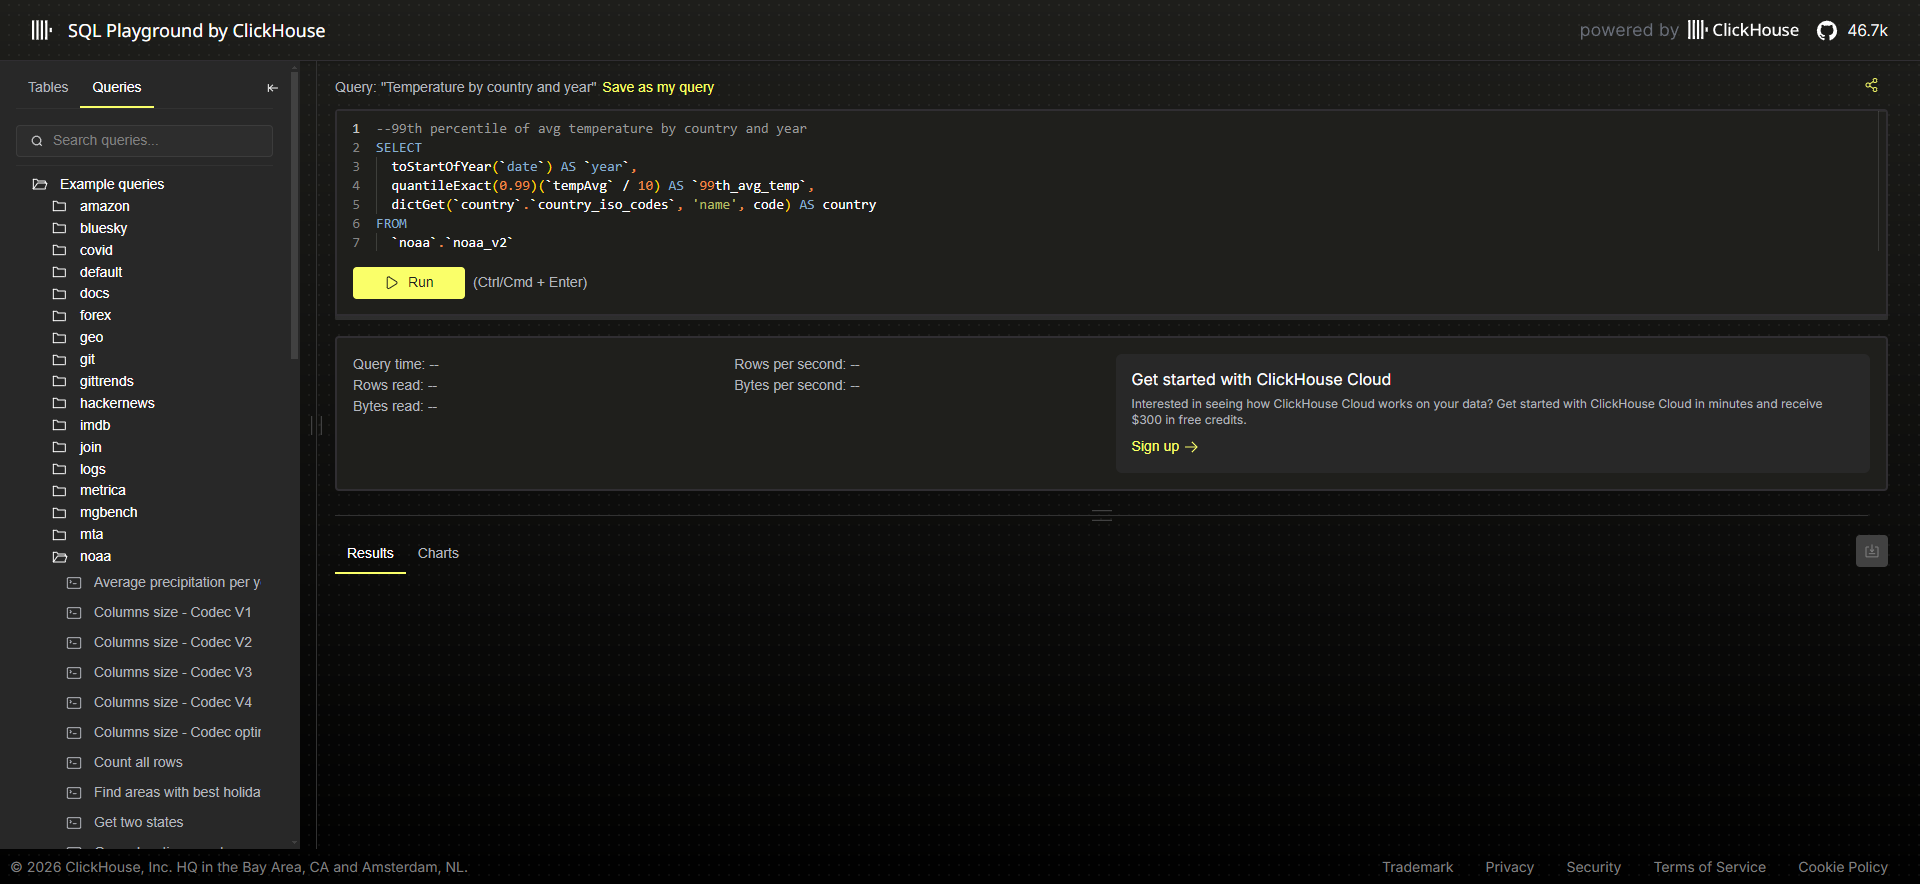Click the results panel drag handle
Image resolution: width=1920 pixels, height=884 pixels.
tap(1102, 516)
